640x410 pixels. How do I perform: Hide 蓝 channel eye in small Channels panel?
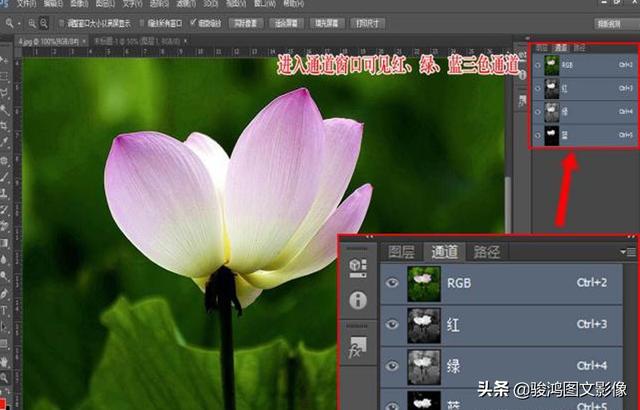[x=538, y=135]
